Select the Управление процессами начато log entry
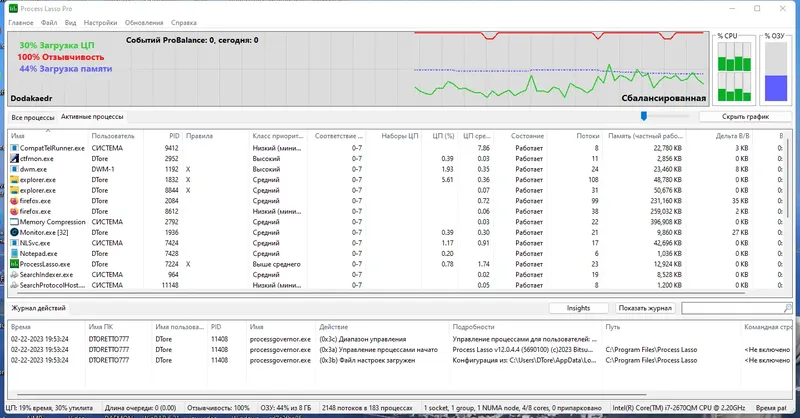 [x=401, y=350]
